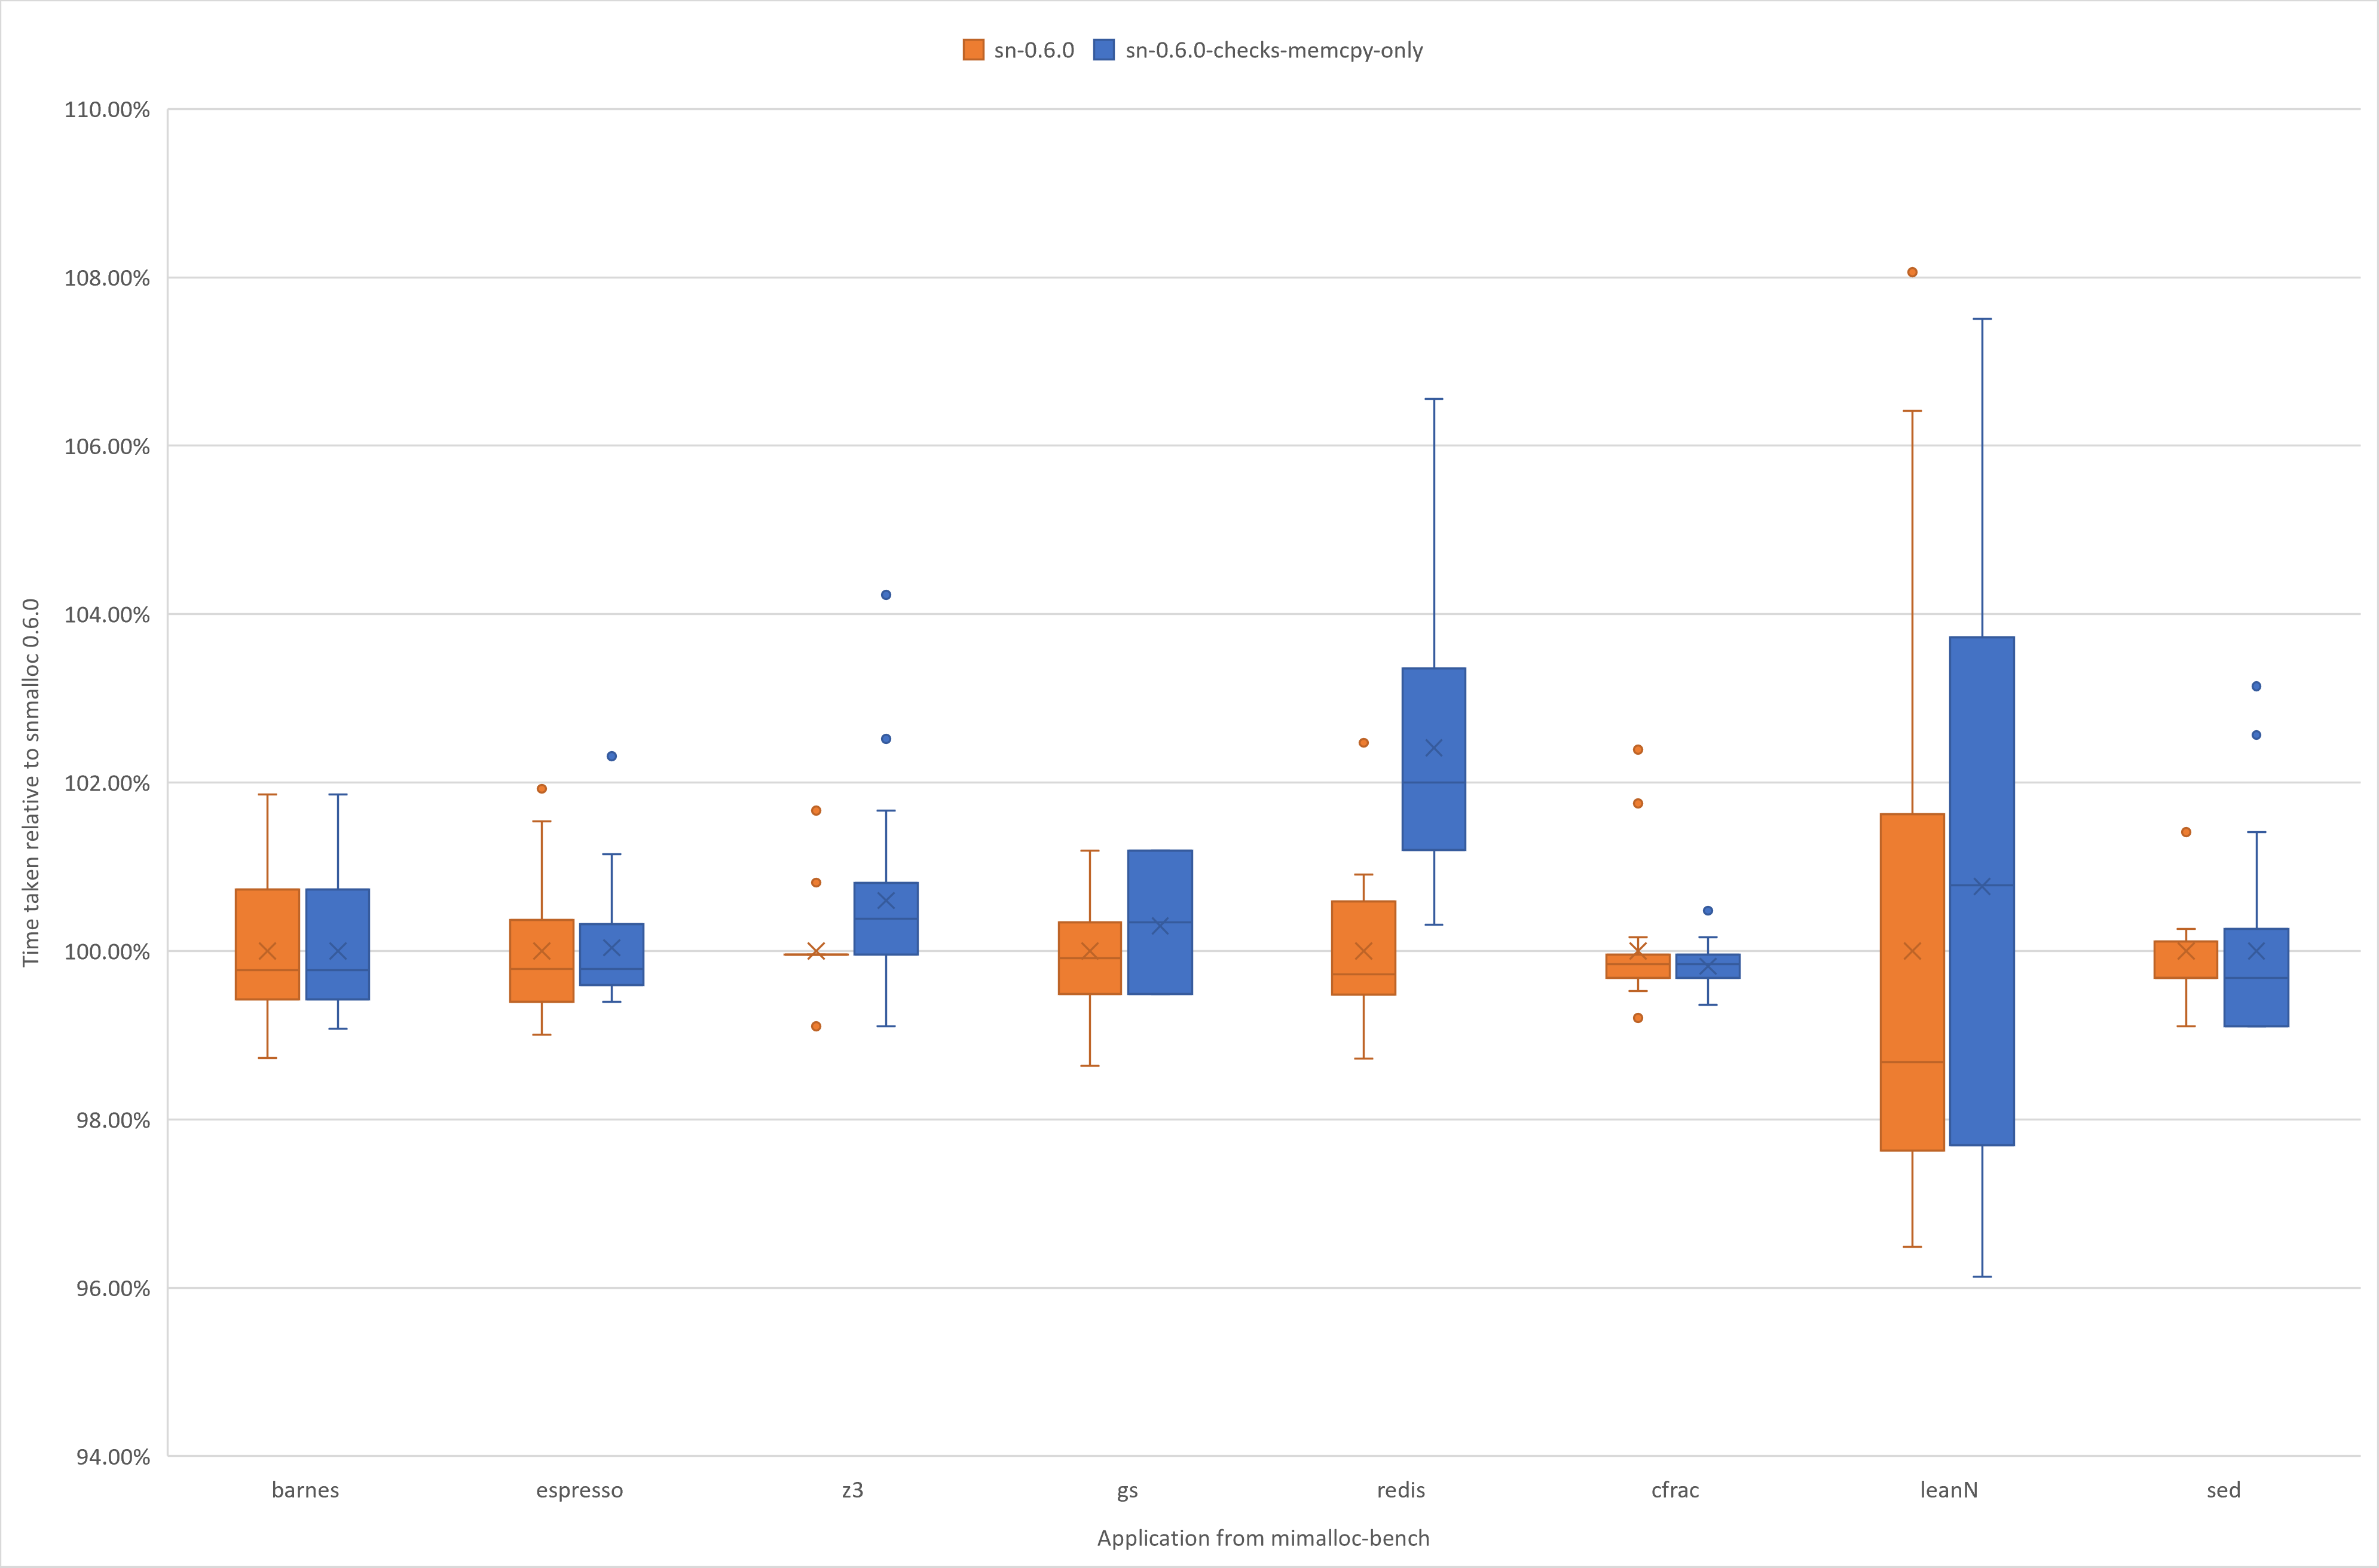Click the blue gs box

(1160, 922)
